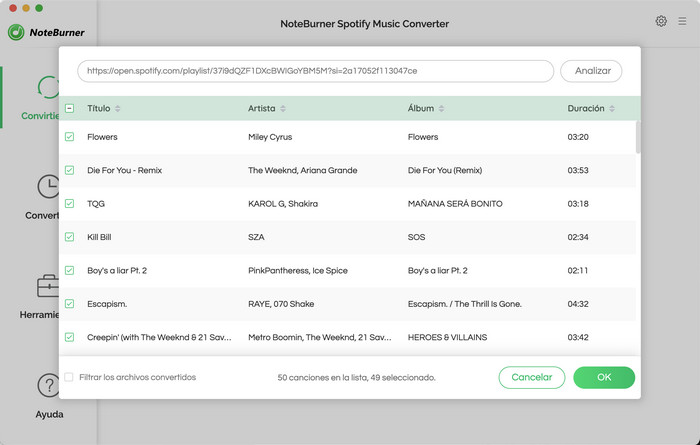The height and width of the screenshot is (445, 700).
Task: Uncheck the TQG song checkbox
Action: (70, 204)
